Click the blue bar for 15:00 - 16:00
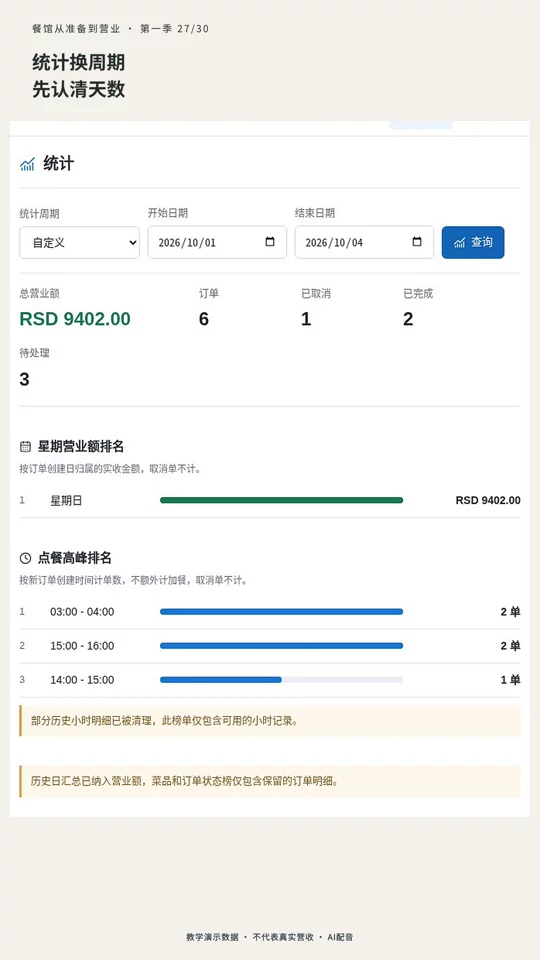The image size is (540, 960). click(282, 645)
